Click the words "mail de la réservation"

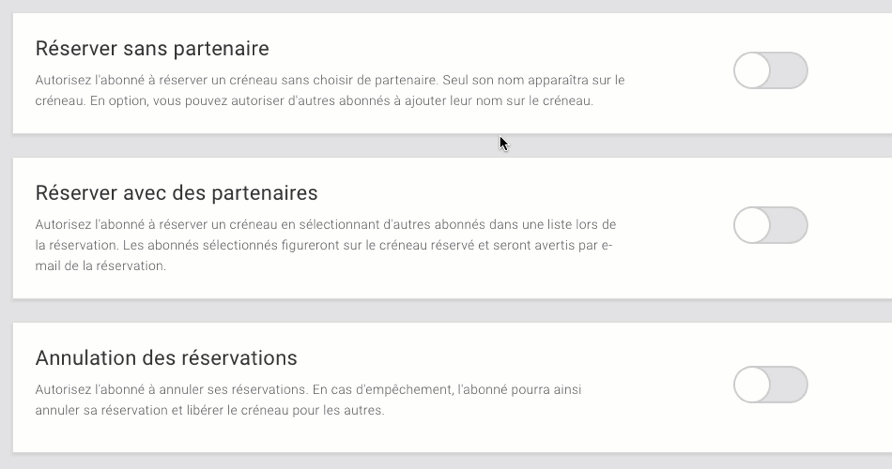pos(100,267)
